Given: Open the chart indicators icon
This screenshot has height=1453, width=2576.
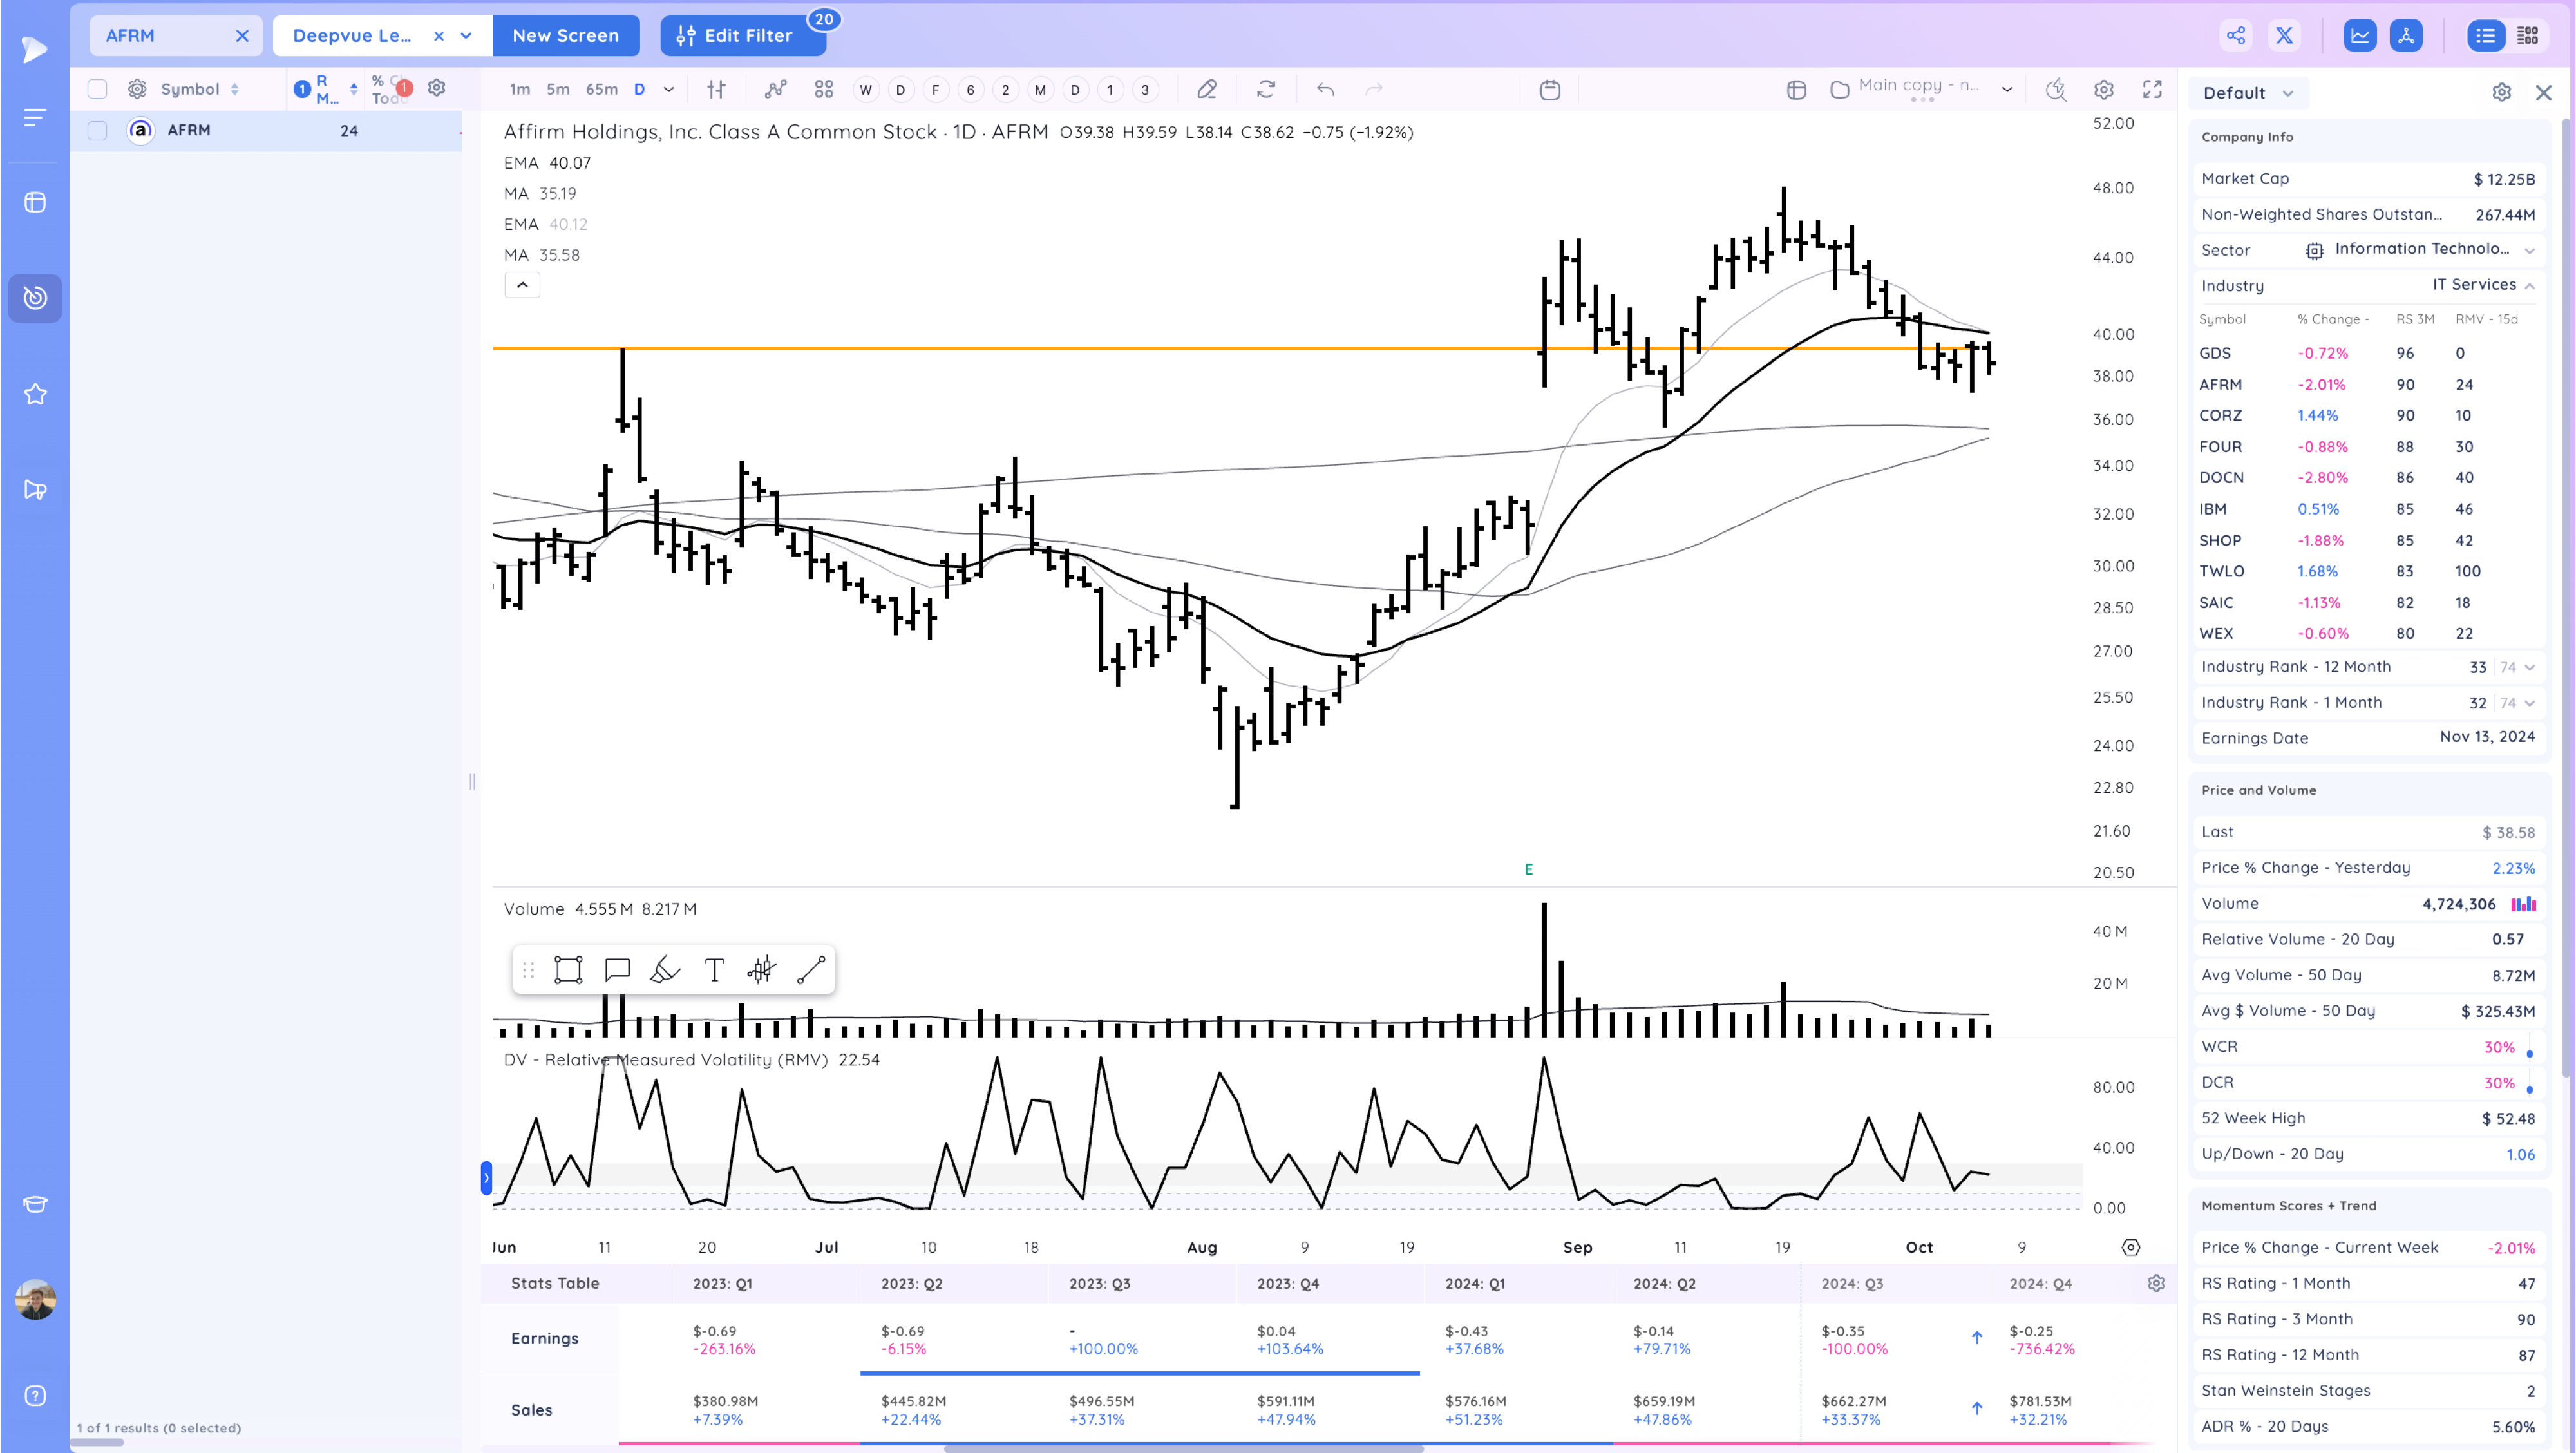Looking at the screenshot, I should click(775, 90).
